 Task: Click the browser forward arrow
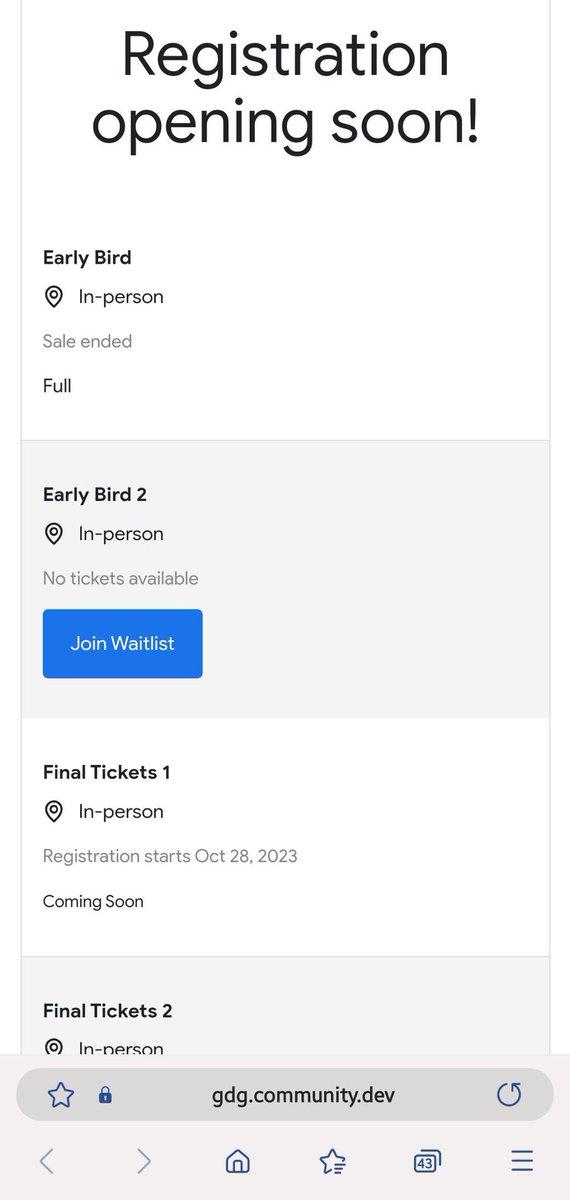click(x=143, y=1160)
